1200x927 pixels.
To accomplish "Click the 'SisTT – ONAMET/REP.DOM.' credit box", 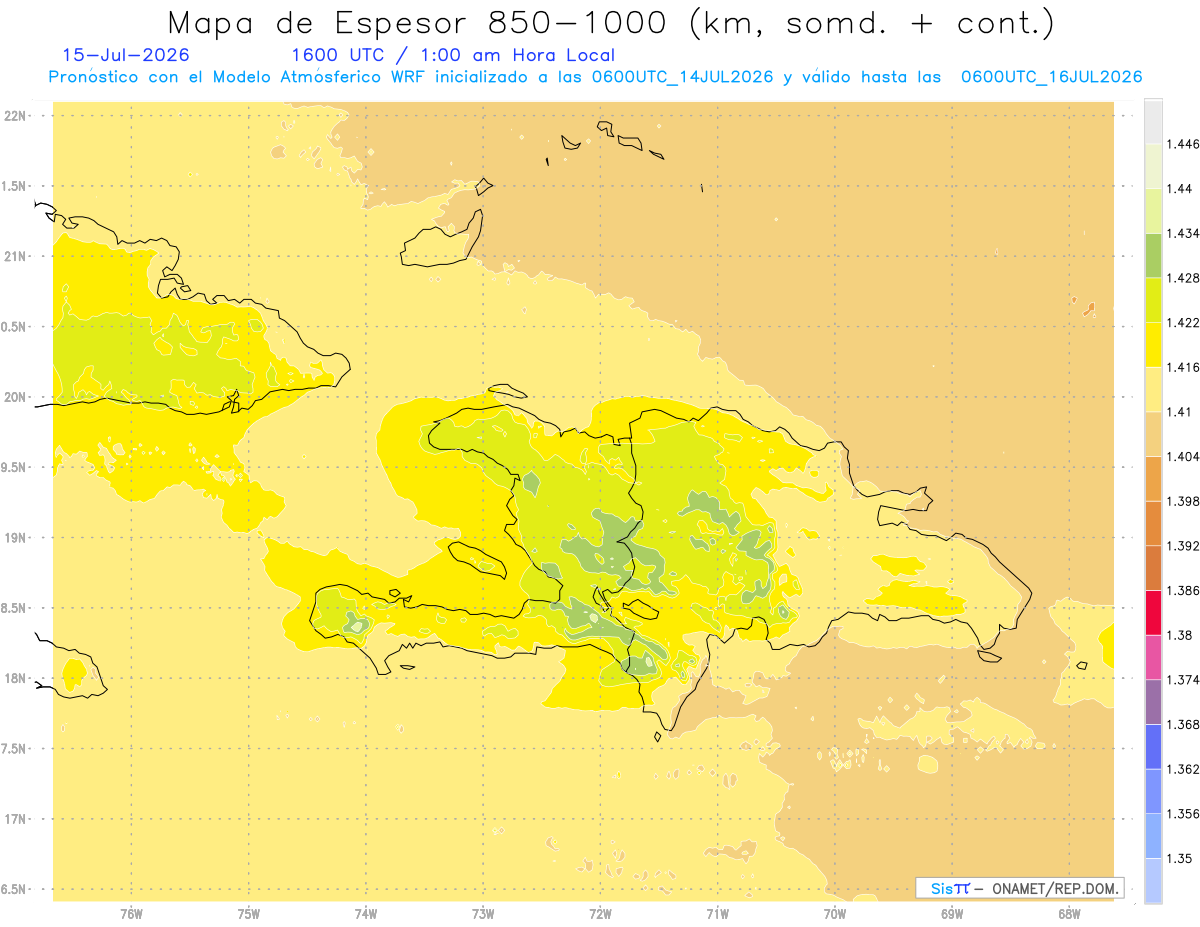I will 1020,888.
